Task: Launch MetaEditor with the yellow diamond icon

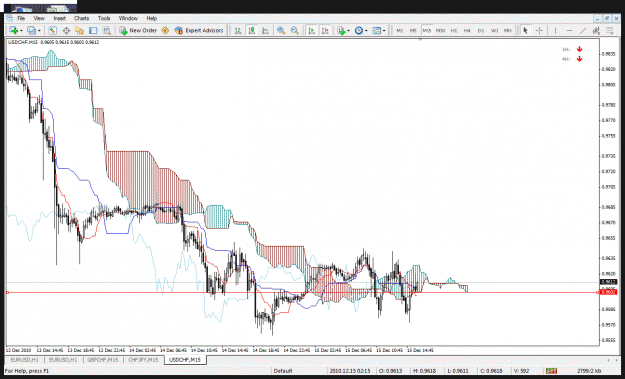Action: [x=165, y=30]
